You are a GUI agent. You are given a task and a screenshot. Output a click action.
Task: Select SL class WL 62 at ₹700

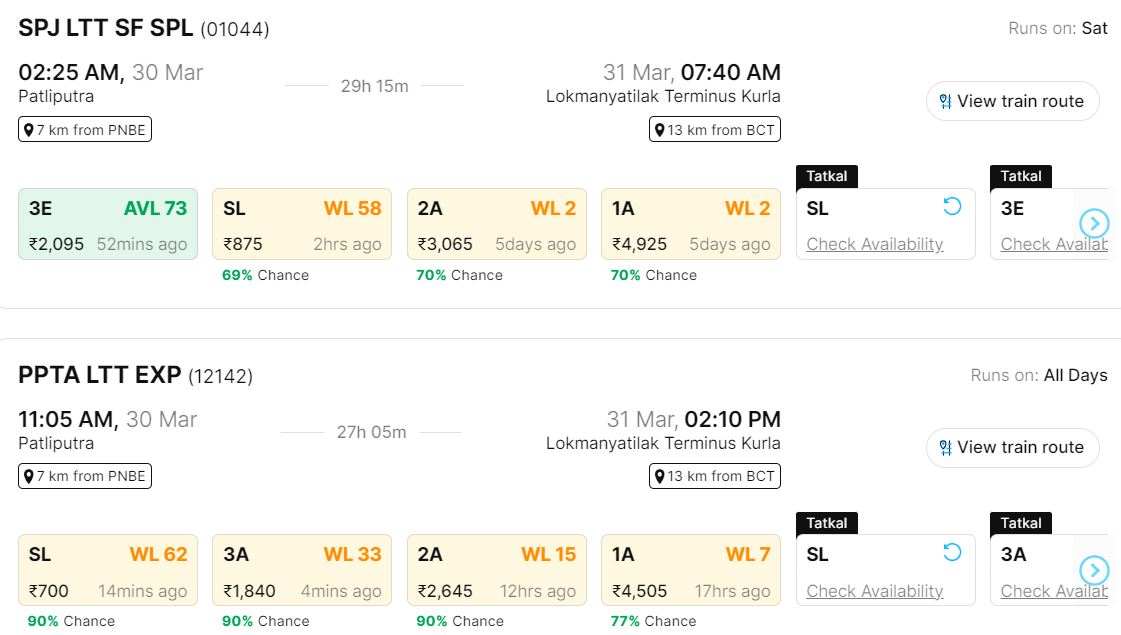click(x=108, y=570)
